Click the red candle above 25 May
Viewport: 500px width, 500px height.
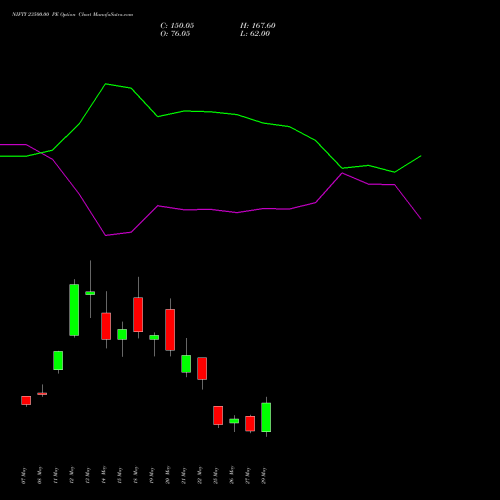(x=218, y=415)
